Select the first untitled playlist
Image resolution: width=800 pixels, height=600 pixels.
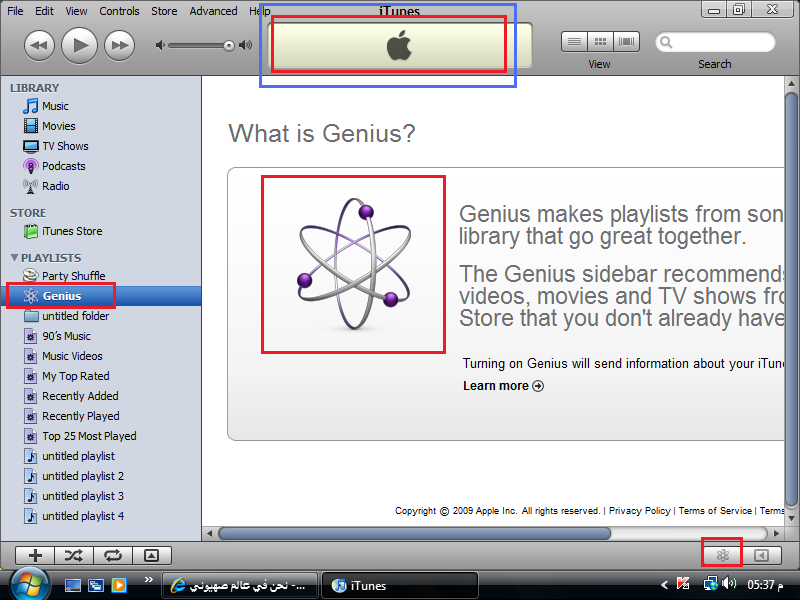[x=69, y=456]
